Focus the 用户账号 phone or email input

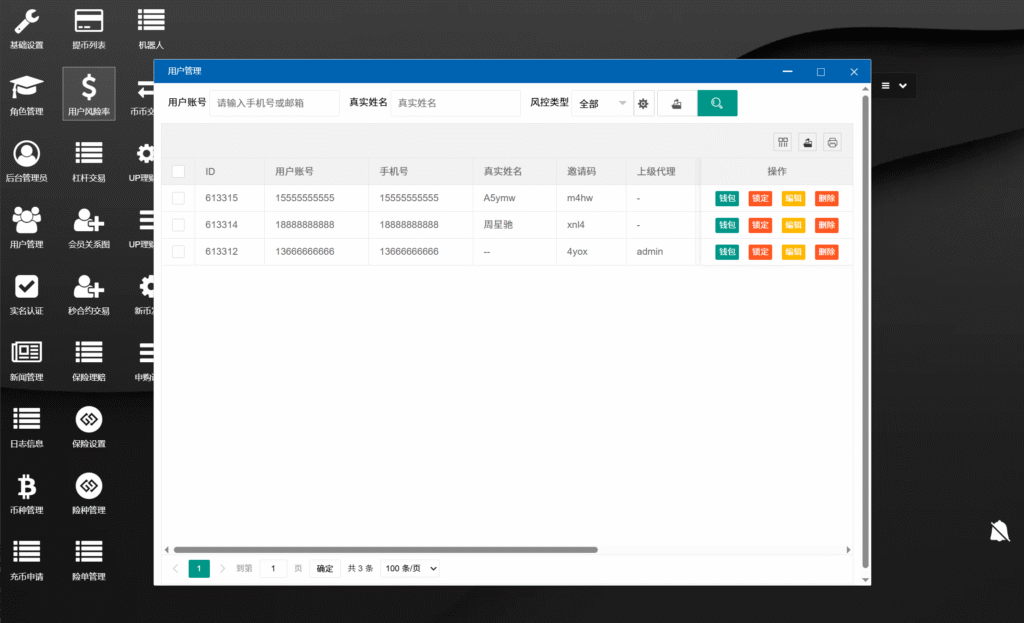pos(274,103)
